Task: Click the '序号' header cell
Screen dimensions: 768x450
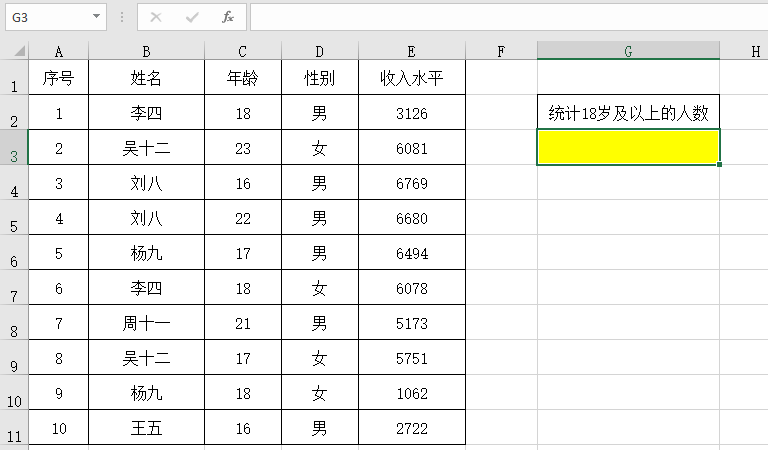Action: pos(59,77)
